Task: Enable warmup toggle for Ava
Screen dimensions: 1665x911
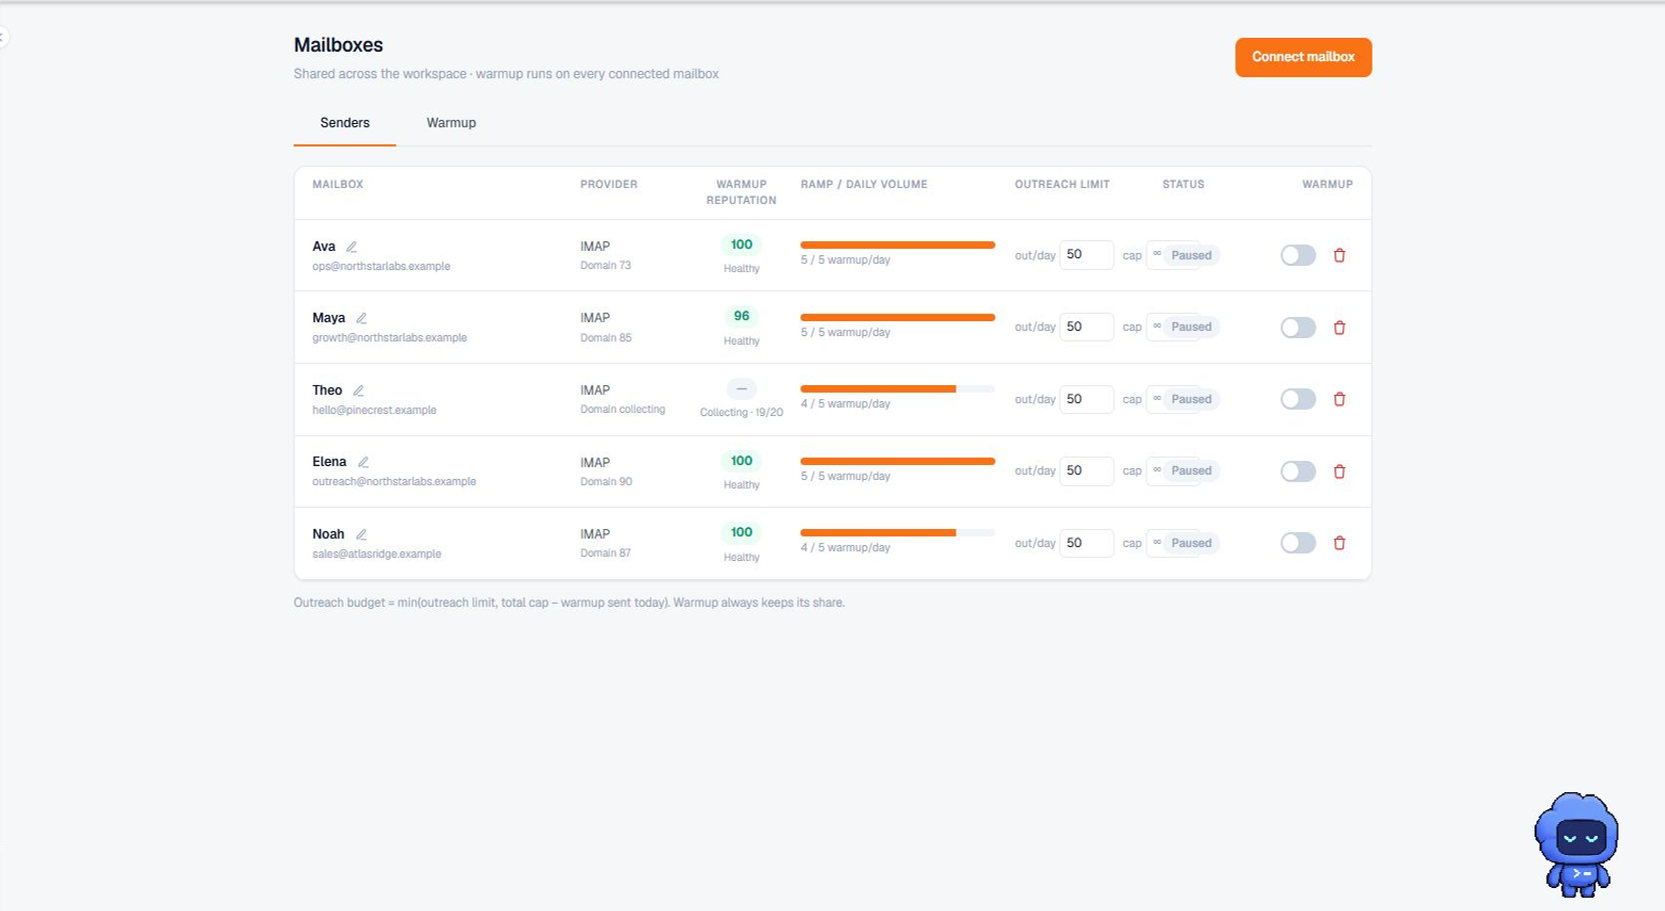Action: (1298, 255)
